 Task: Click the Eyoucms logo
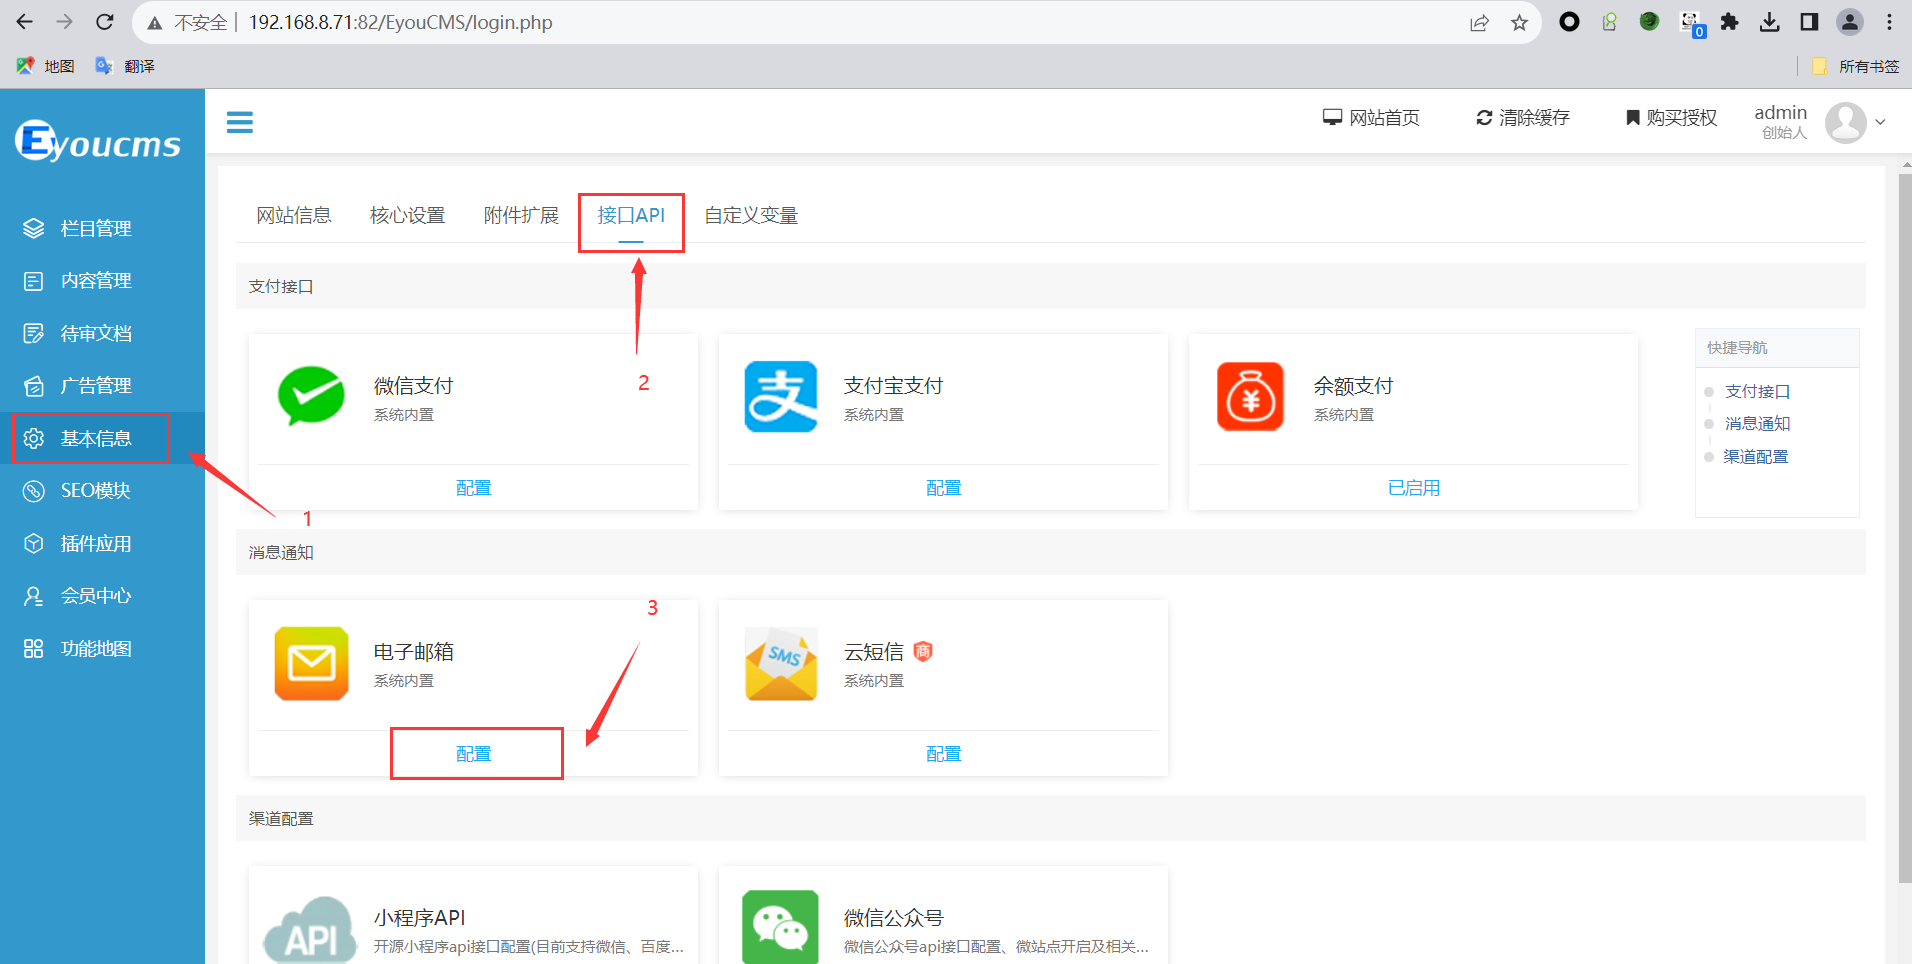[98, 141]
